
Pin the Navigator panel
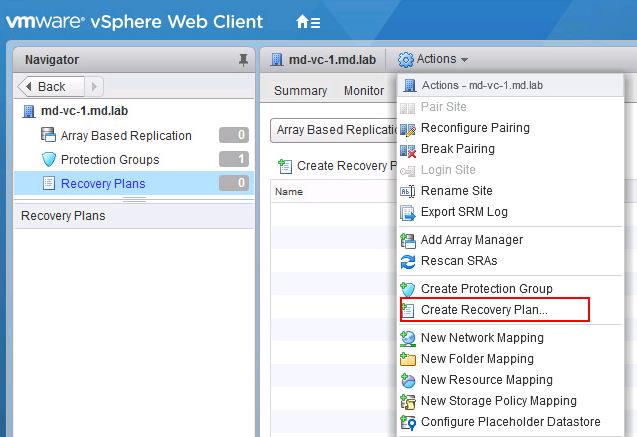point(243,60)
